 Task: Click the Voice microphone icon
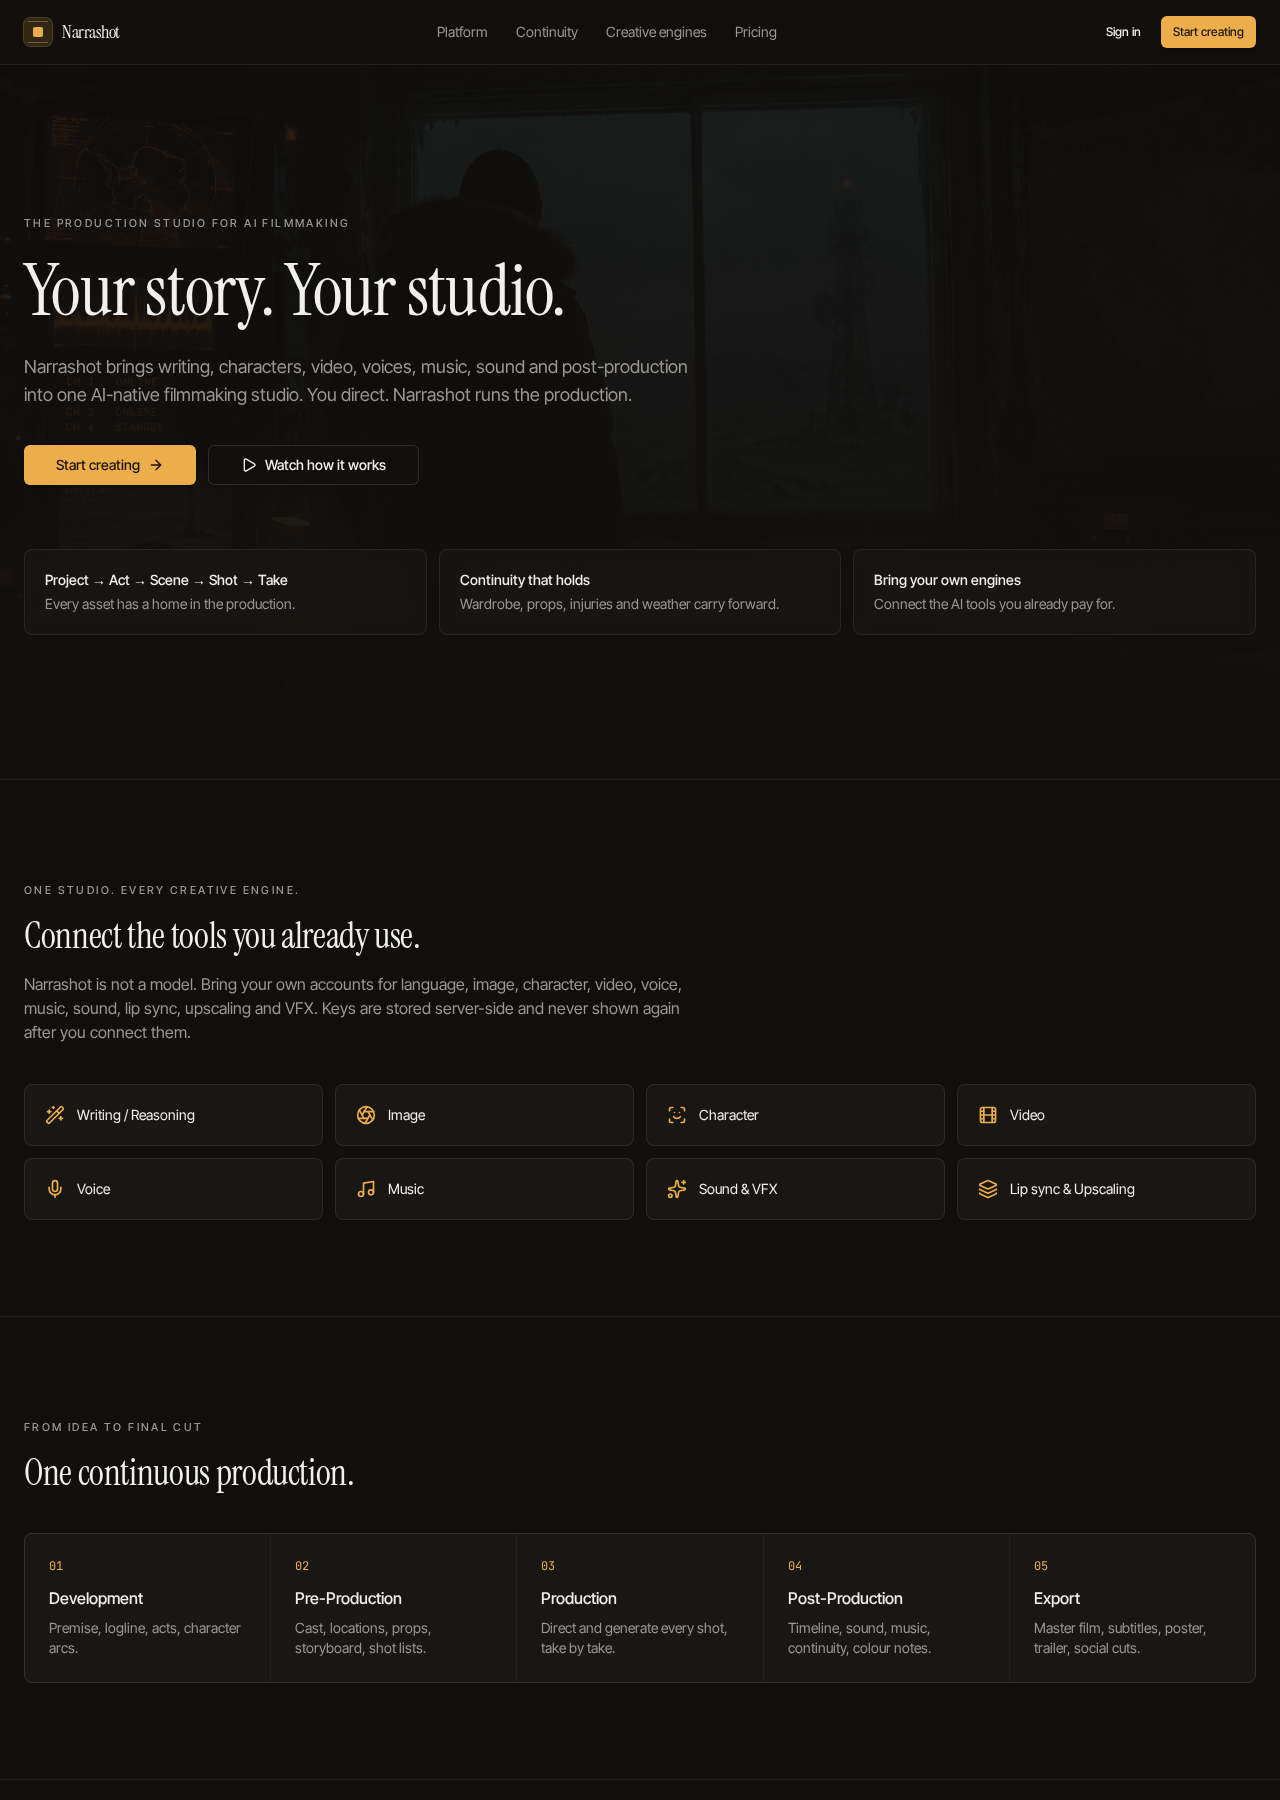pyautogui.click(x=55, y=1189)
